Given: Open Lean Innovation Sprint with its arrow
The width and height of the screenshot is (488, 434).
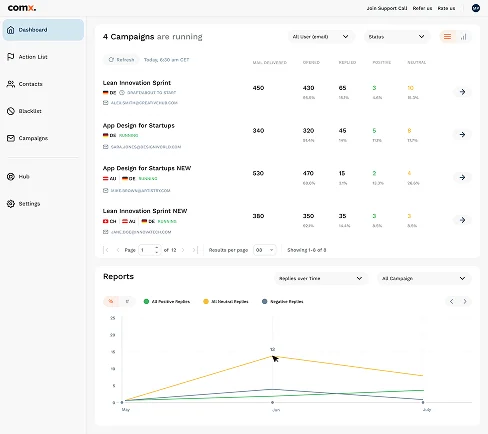Looking at the screenshot, I should [462, 92].
